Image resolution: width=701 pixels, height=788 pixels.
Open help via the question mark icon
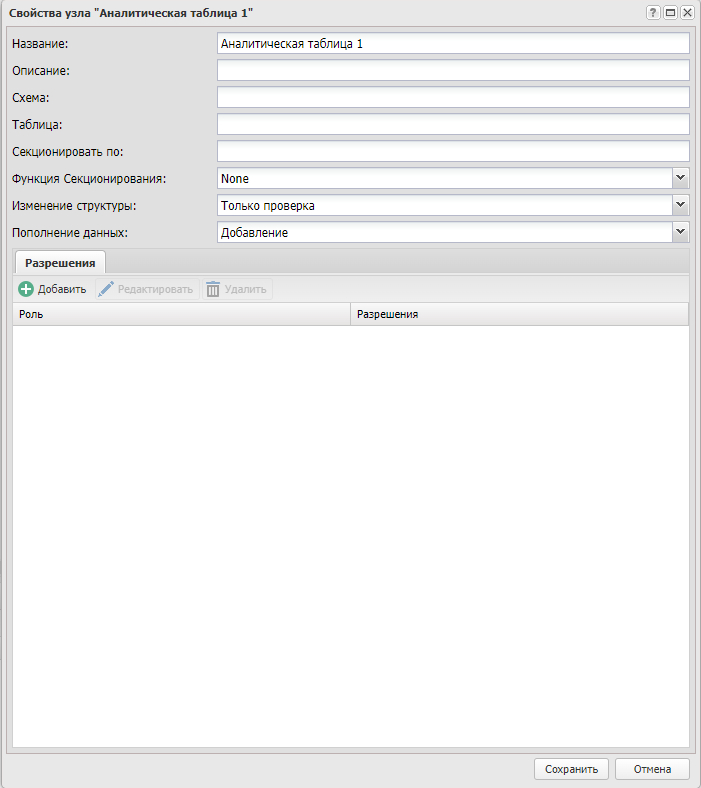pyautogui.click(x=653, y=12)
